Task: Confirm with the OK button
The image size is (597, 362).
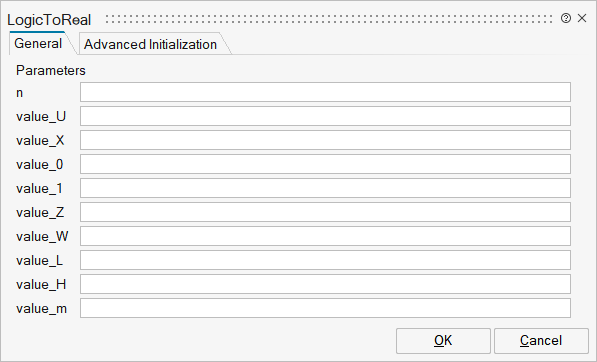Action: click(x=443, y=341)
